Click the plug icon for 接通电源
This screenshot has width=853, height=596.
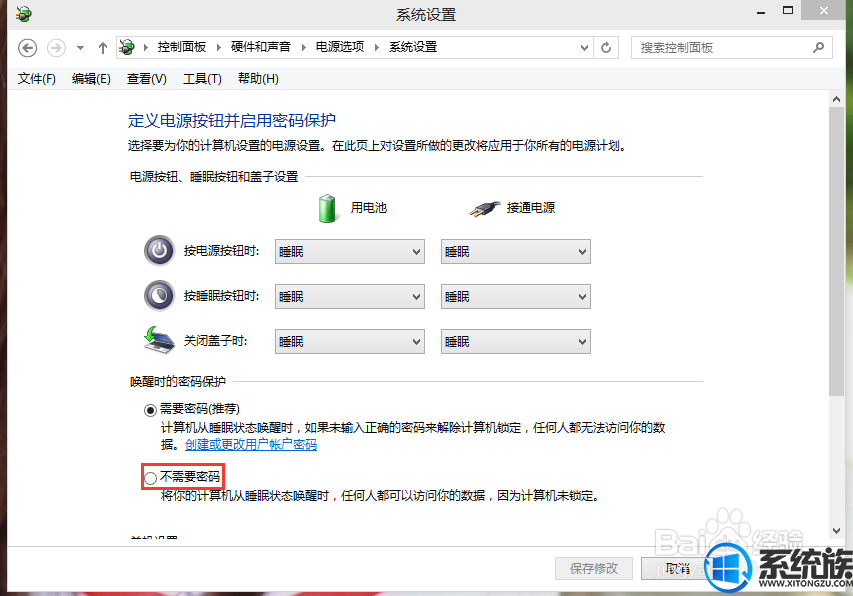click(x=484, y=208)
